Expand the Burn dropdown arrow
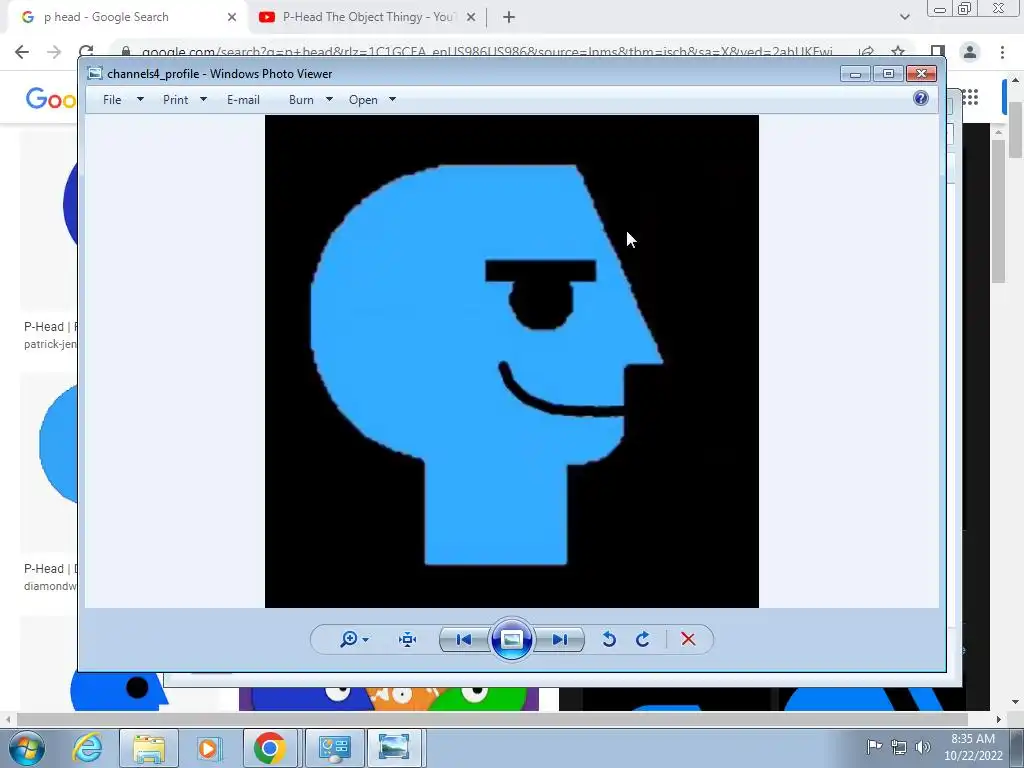This screenshot has height=768, width=1024. (329, 100)
